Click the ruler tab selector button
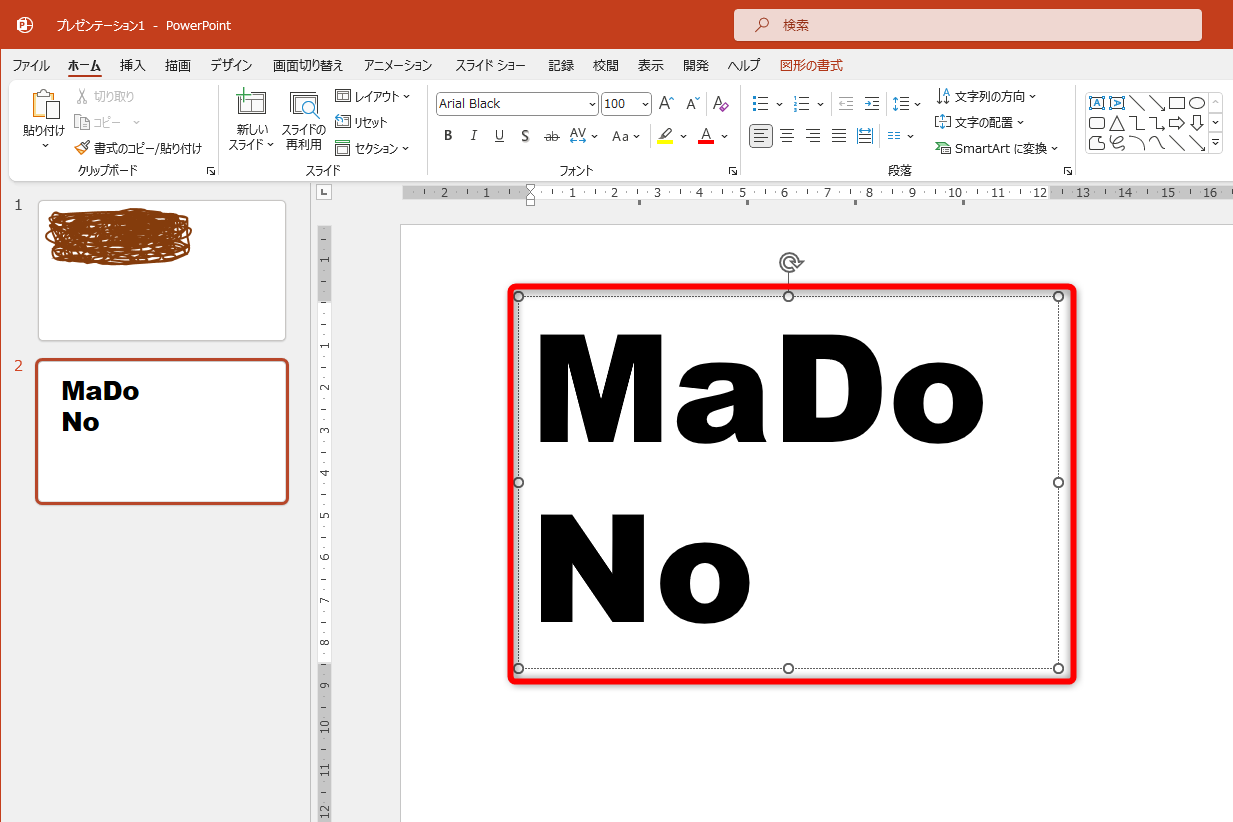This screenshot has height=822, width=1233. 324,193
